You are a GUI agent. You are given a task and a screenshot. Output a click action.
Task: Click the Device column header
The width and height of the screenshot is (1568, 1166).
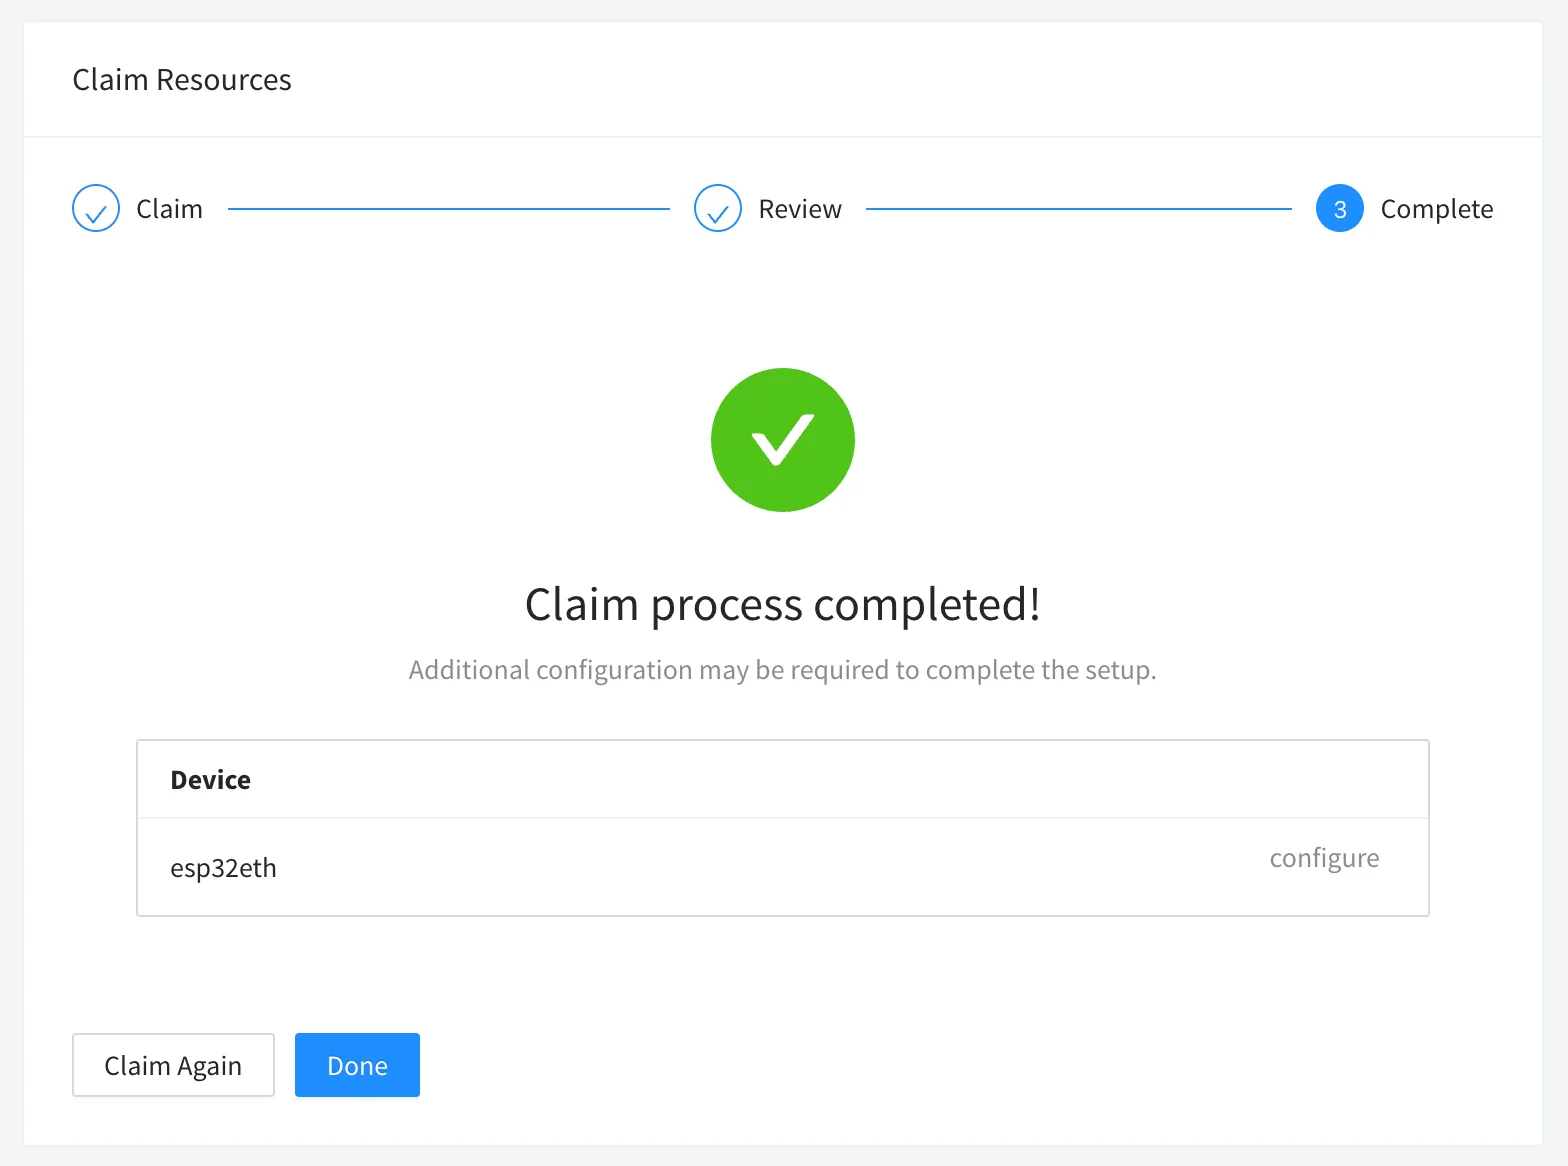point(211,780)
